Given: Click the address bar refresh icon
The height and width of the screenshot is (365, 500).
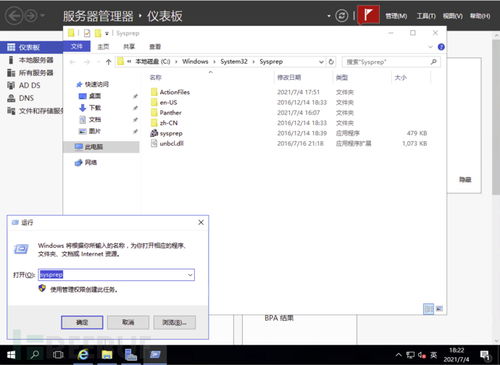Looking at the screenshot, I should pyautogui.click(x=331, y=62).
